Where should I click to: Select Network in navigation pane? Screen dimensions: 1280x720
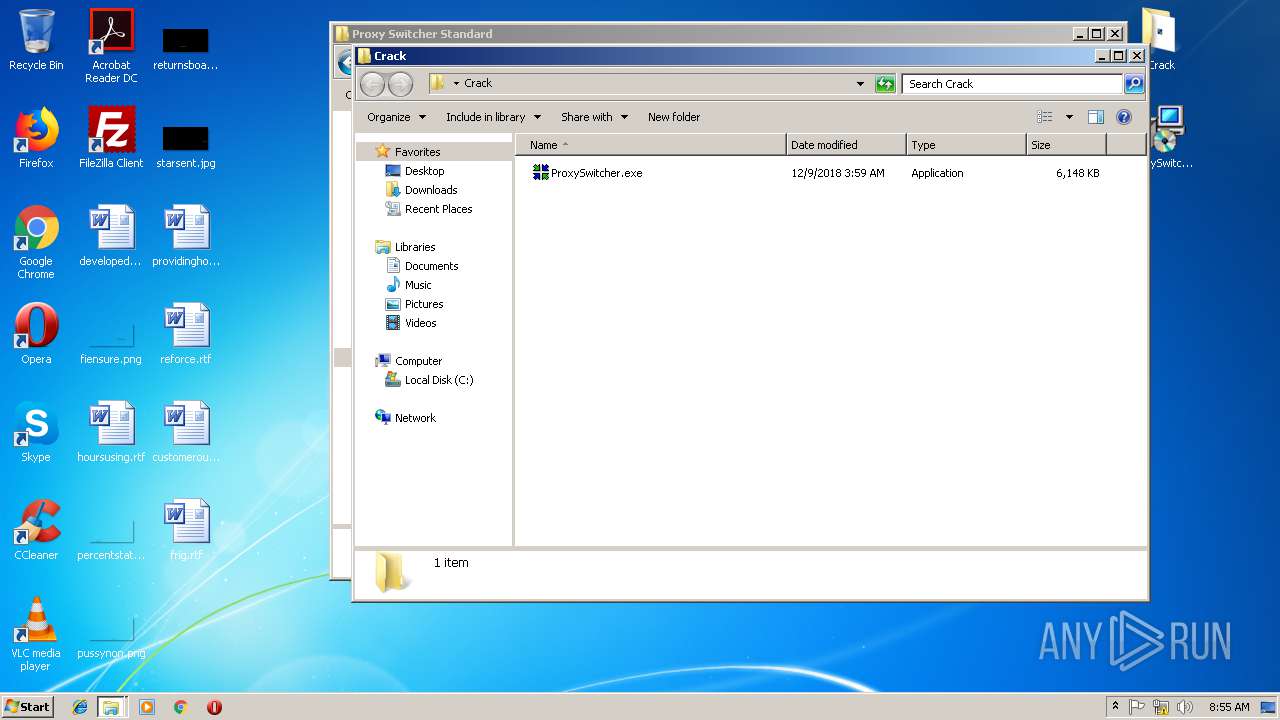(x=415, y=418)
